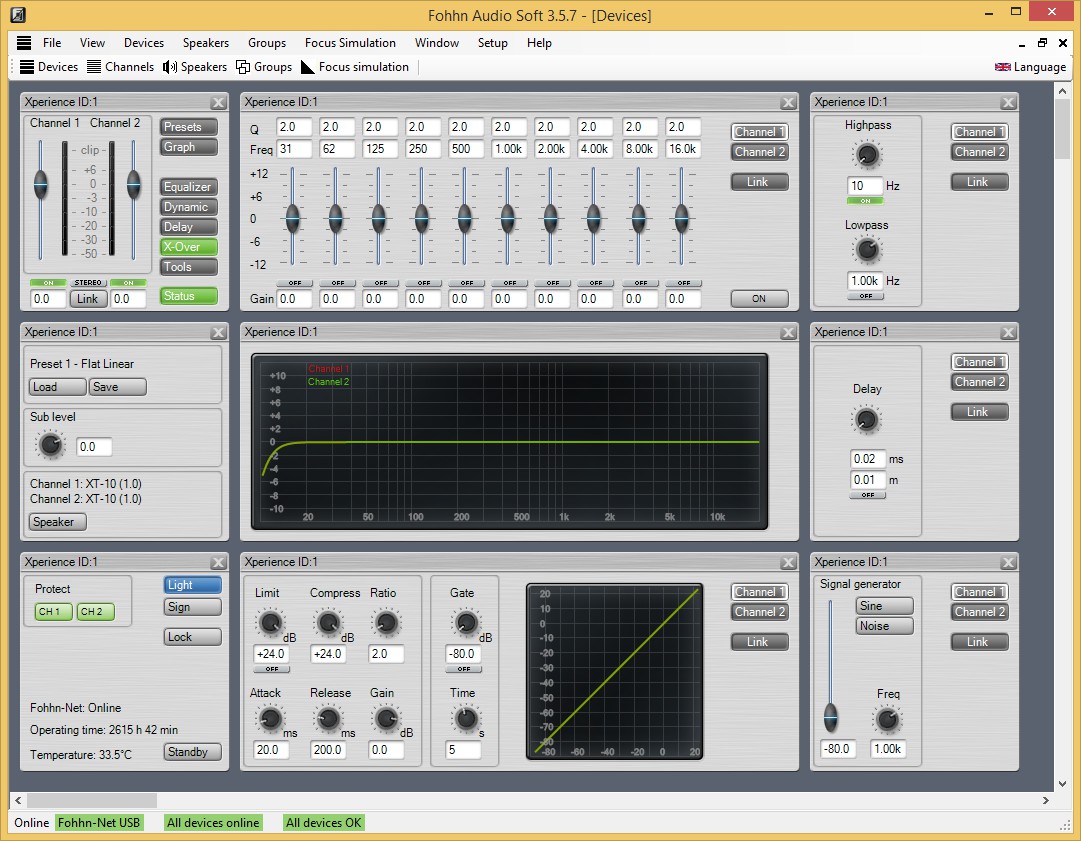
Task: Select the Sine signal generator button
Action: click(885, 606)
